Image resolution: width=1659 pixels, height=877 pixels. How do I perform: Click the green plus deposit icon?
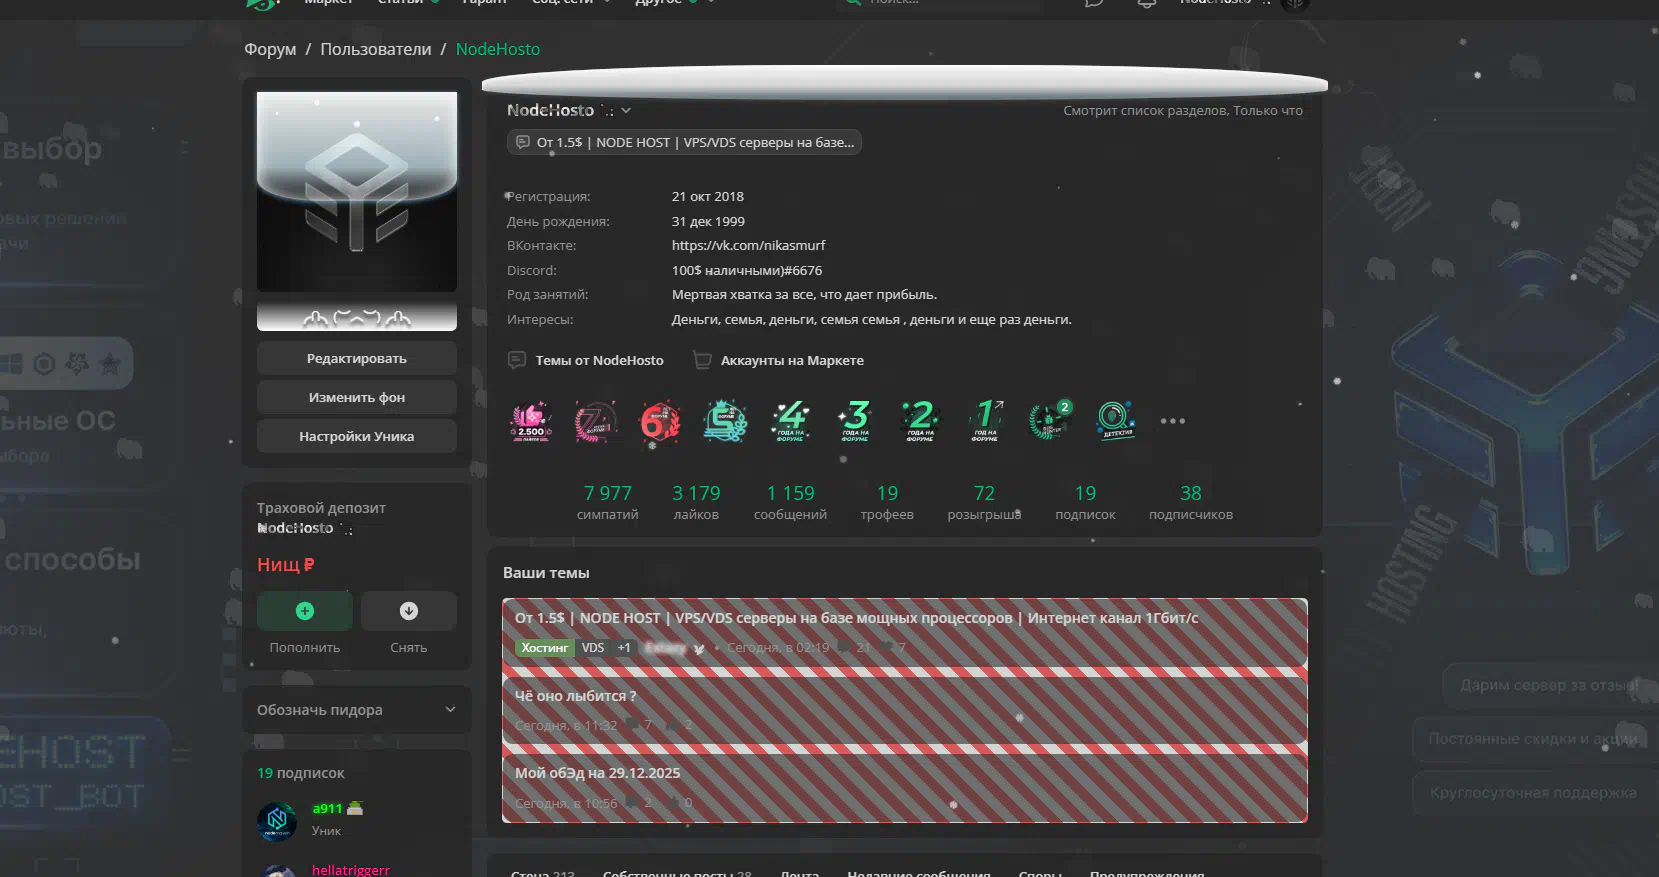tap(305, 611)
